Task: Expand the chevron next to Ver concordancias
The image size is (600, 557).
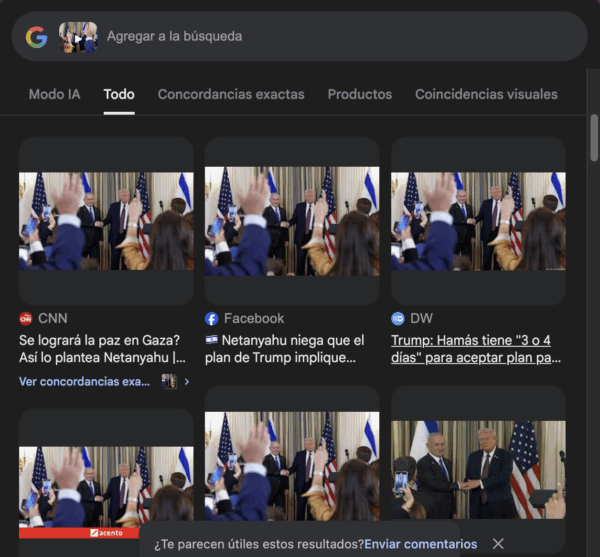Action: [x=187, y=381]
